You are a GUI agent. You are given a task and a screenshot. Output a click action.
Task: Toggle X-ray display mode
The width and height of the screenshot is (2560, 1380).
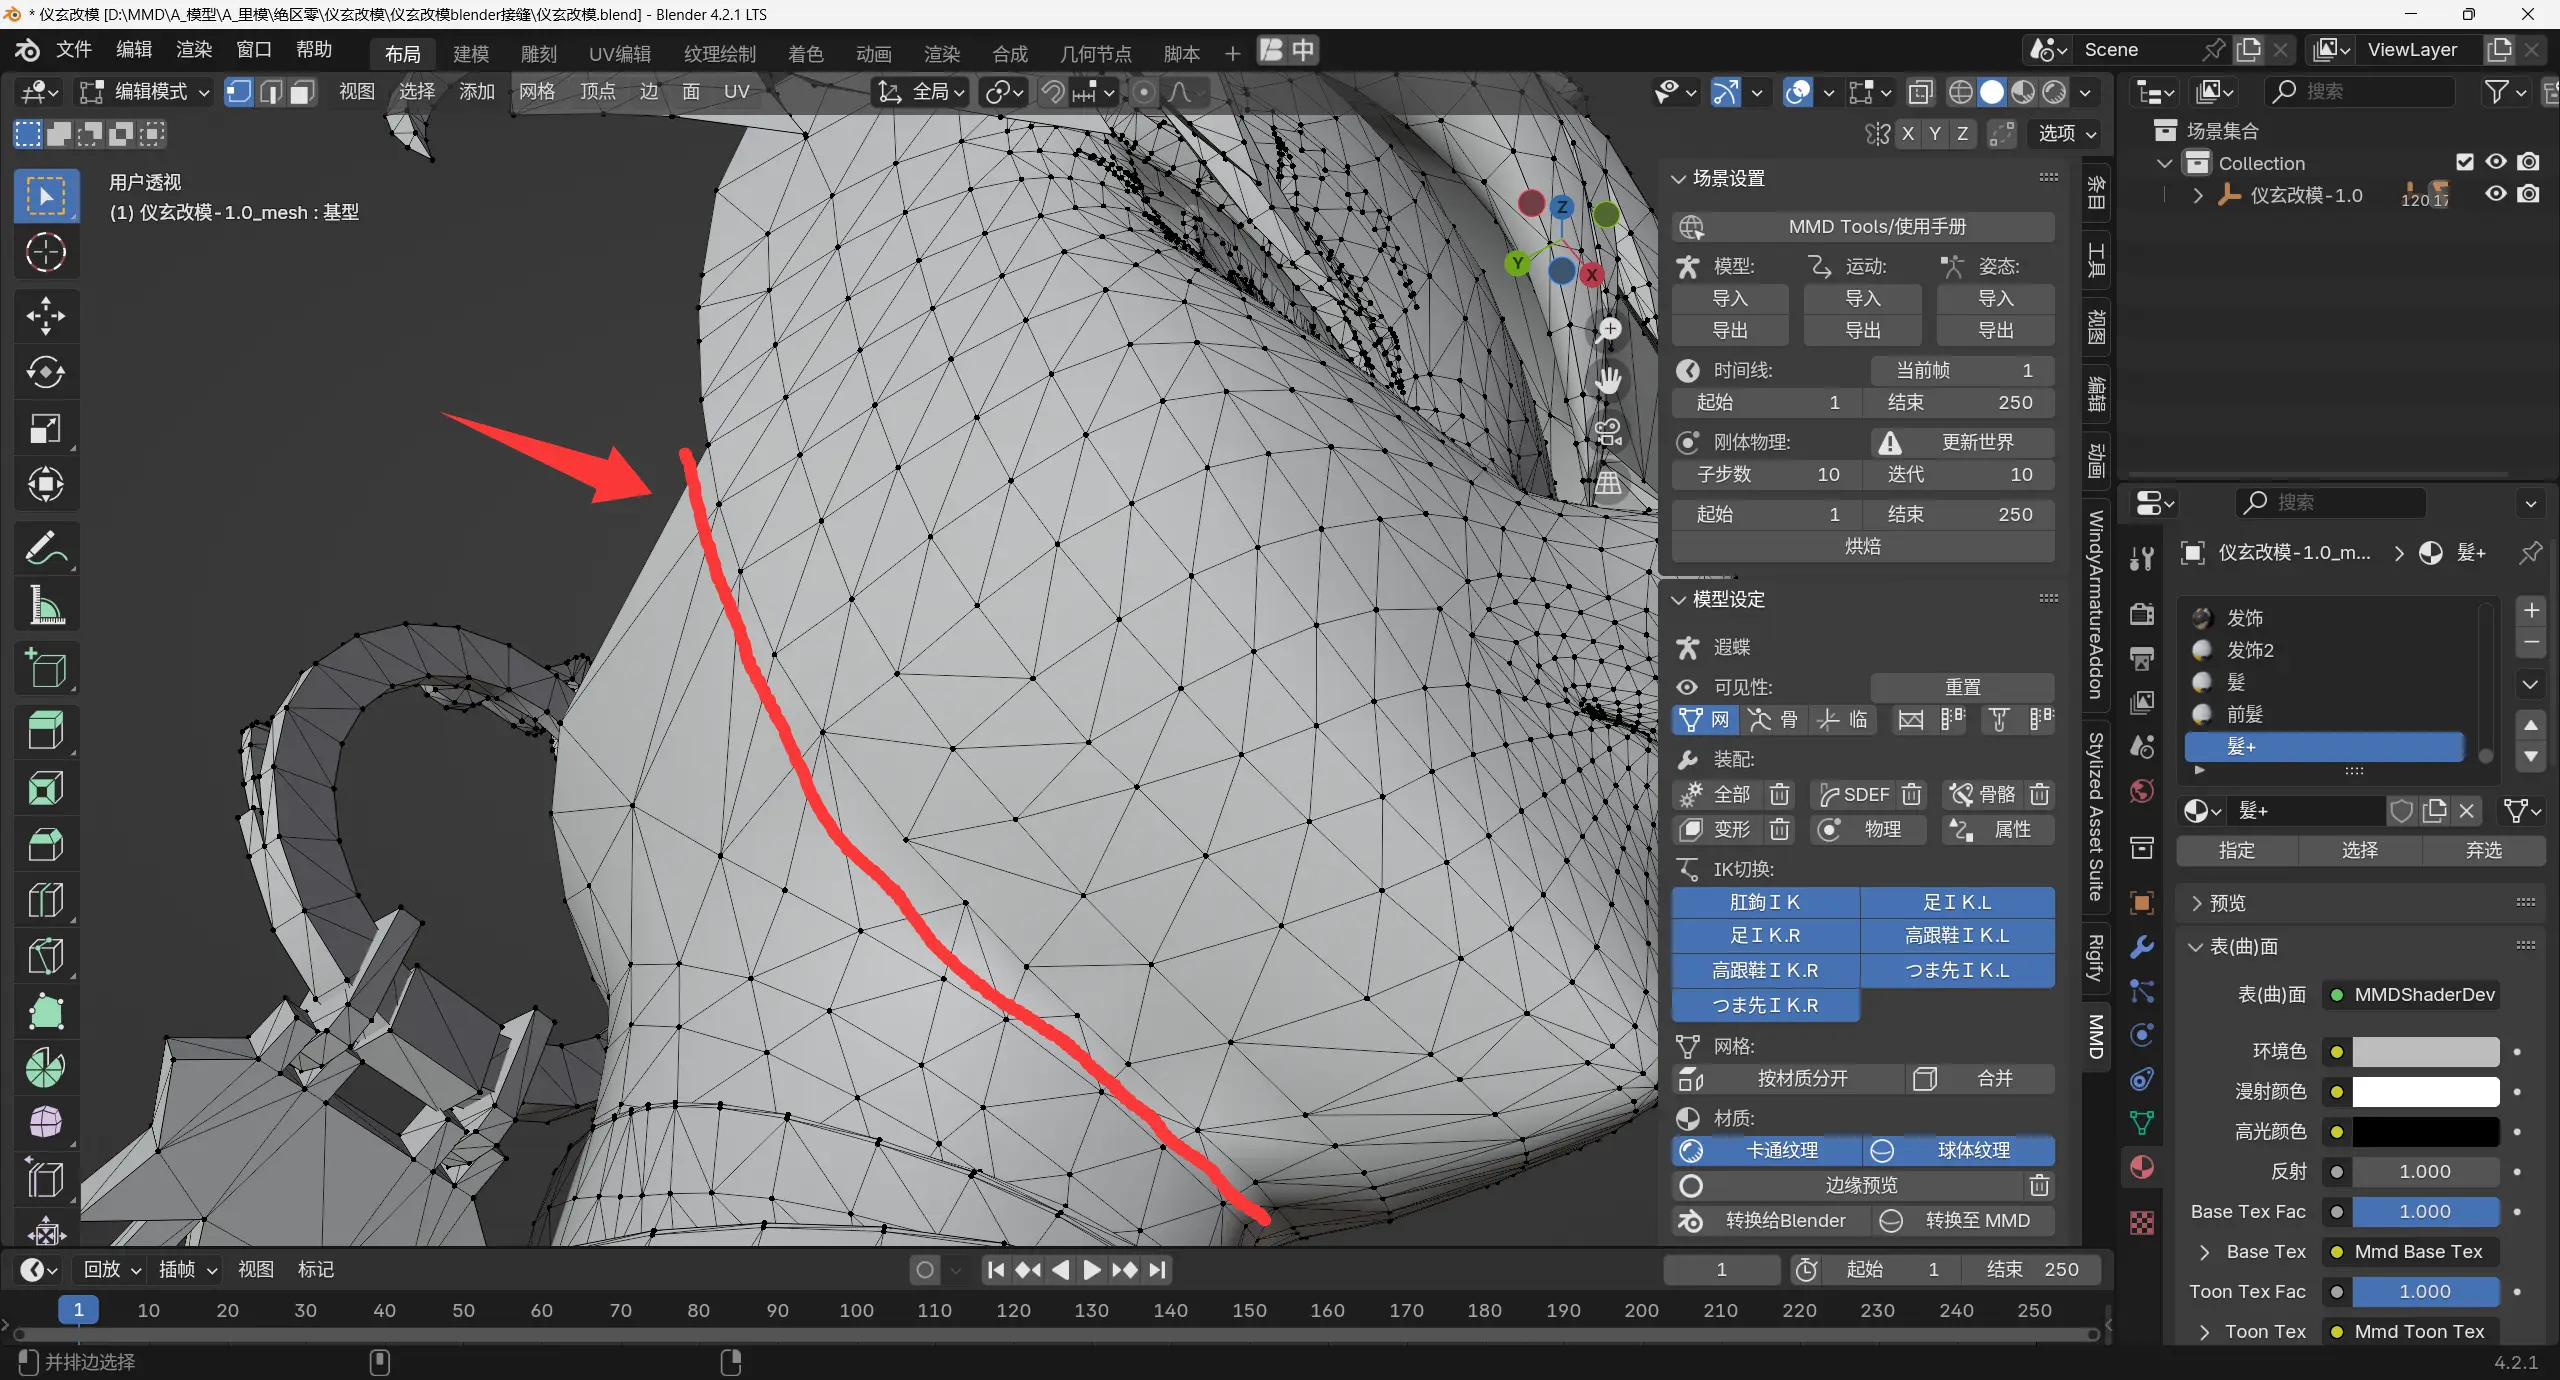(x=1920, y=93)
